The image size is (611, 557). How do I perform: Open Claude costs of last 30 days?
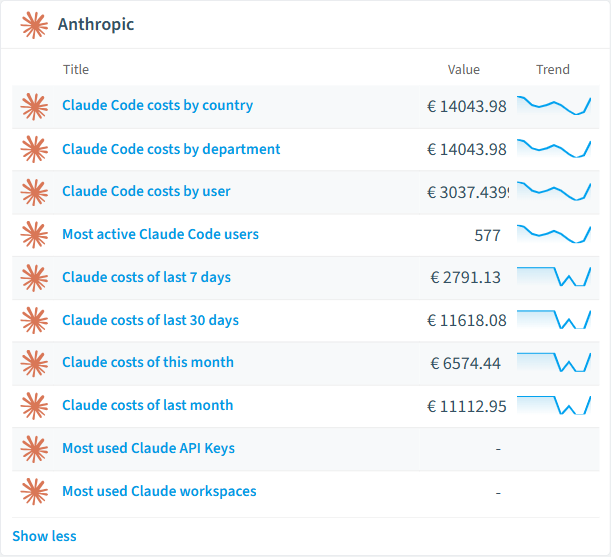pos(150,320)
